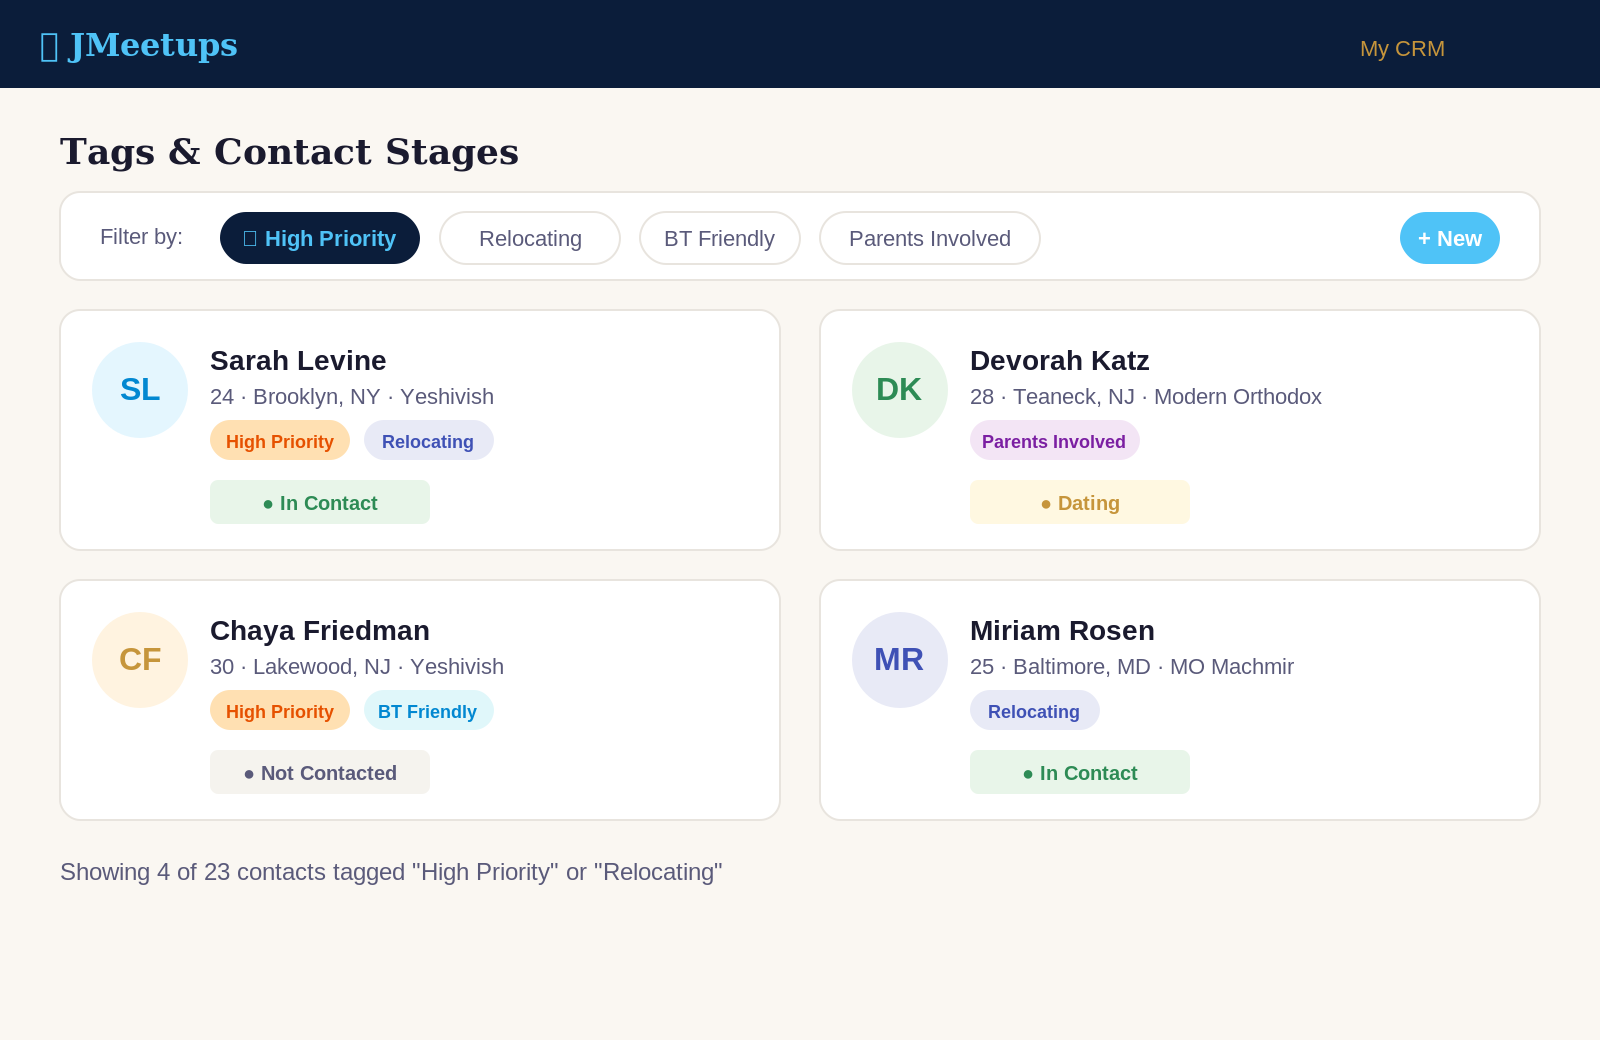Click the yellow dot on Dating badge
Image resolution: width=1600 pixels, height=1040 pixels.
(1045, 504)
